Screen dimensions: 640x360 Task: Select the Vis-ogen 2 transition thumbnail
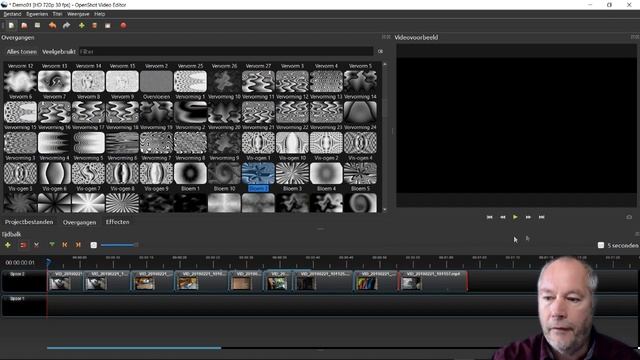(x=326, y=173)
